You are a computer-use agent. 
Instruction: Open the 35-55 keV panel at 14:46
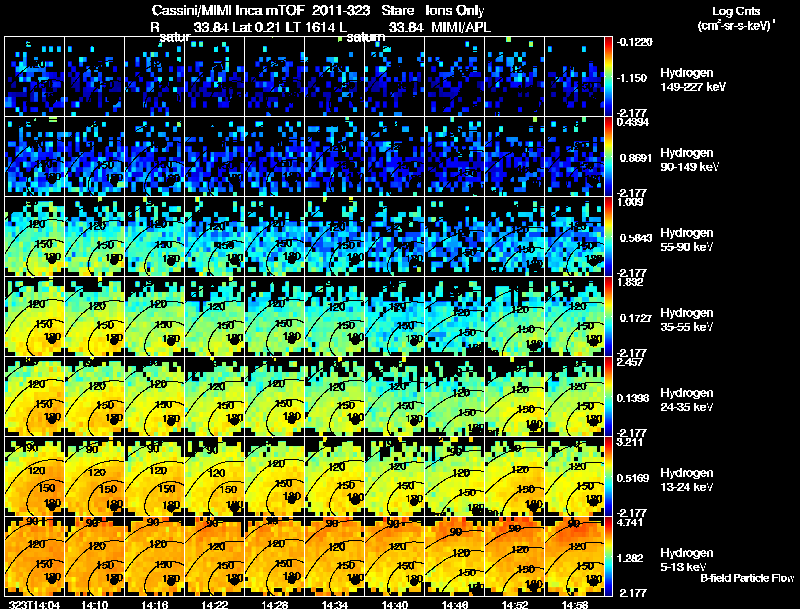point(455,316)
